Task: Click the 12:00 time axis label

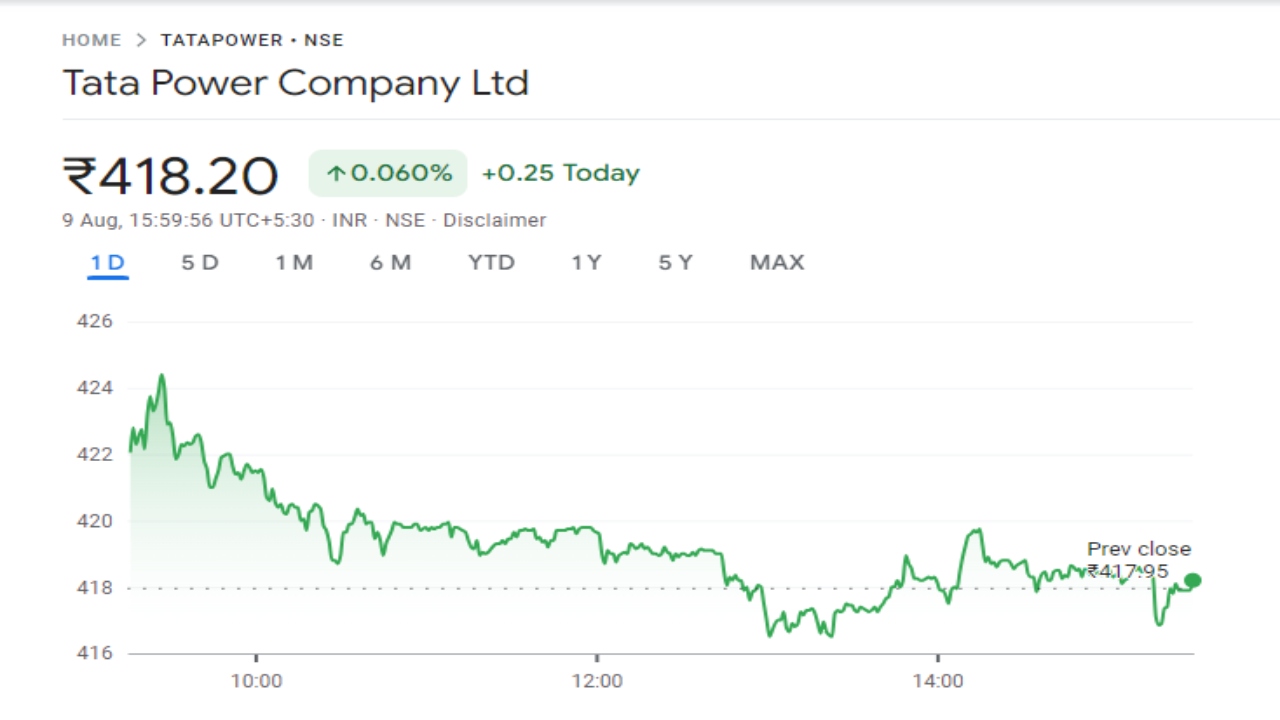Action: pyautogui.click(x=597, y=682)
